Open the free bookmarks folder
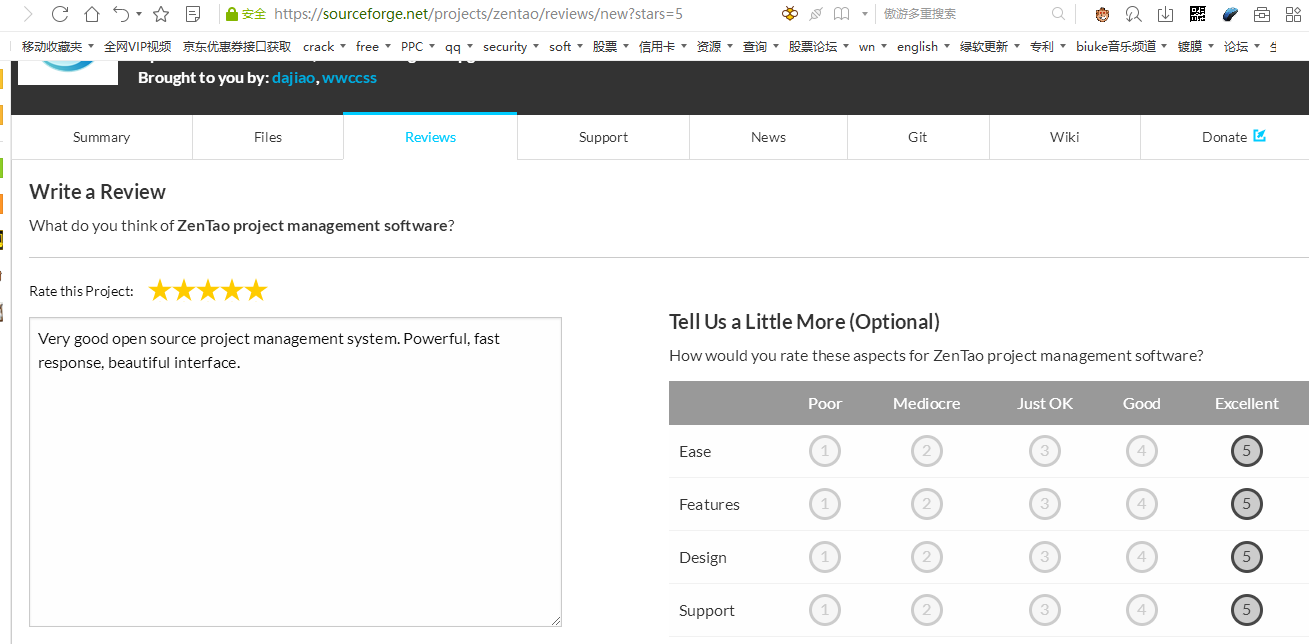This screenshot has height=644, width=1309. click(x=373, y=46)
